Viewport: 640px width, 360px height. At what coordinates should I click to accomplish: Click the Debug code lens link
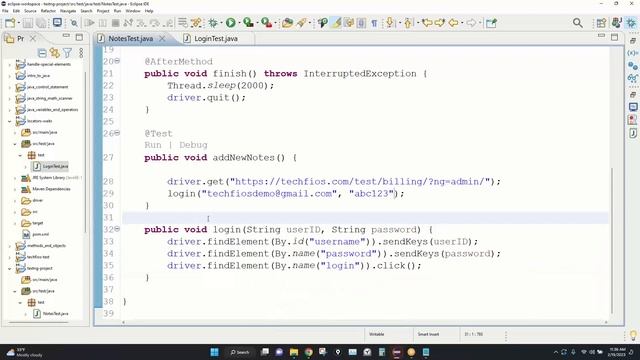point(193,145)
